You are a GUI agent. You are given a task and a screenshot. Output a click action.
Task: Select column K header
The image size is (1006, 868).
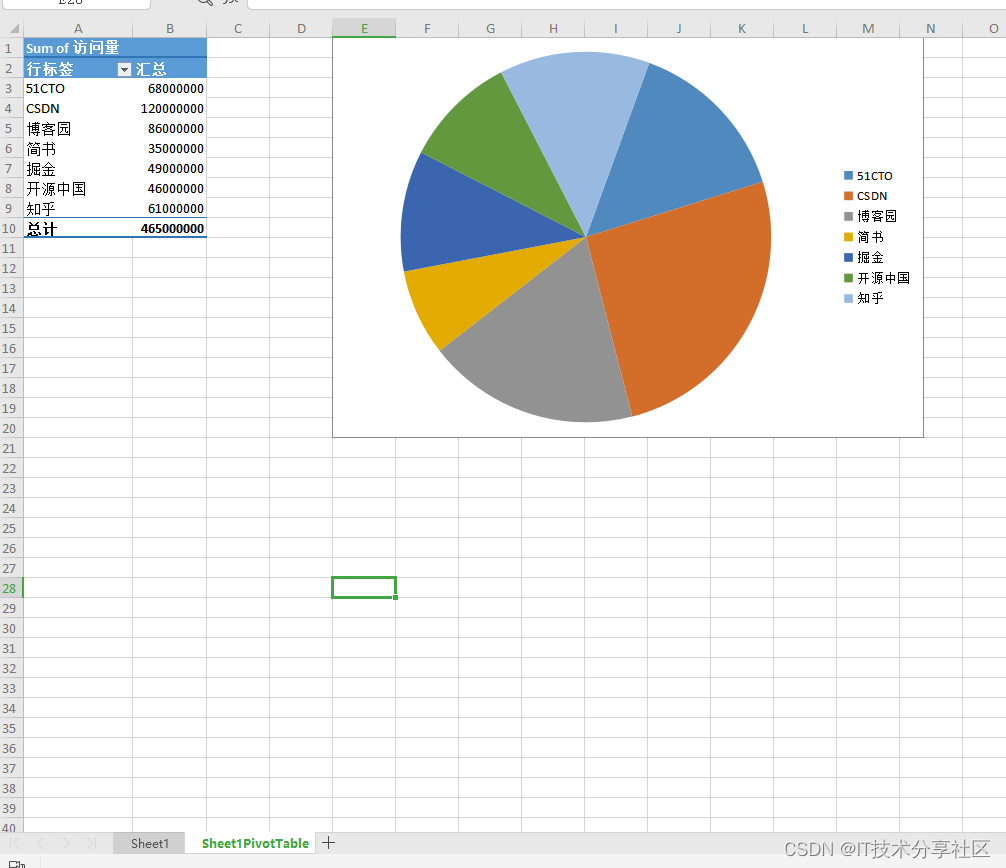click(x=742, y=28)
